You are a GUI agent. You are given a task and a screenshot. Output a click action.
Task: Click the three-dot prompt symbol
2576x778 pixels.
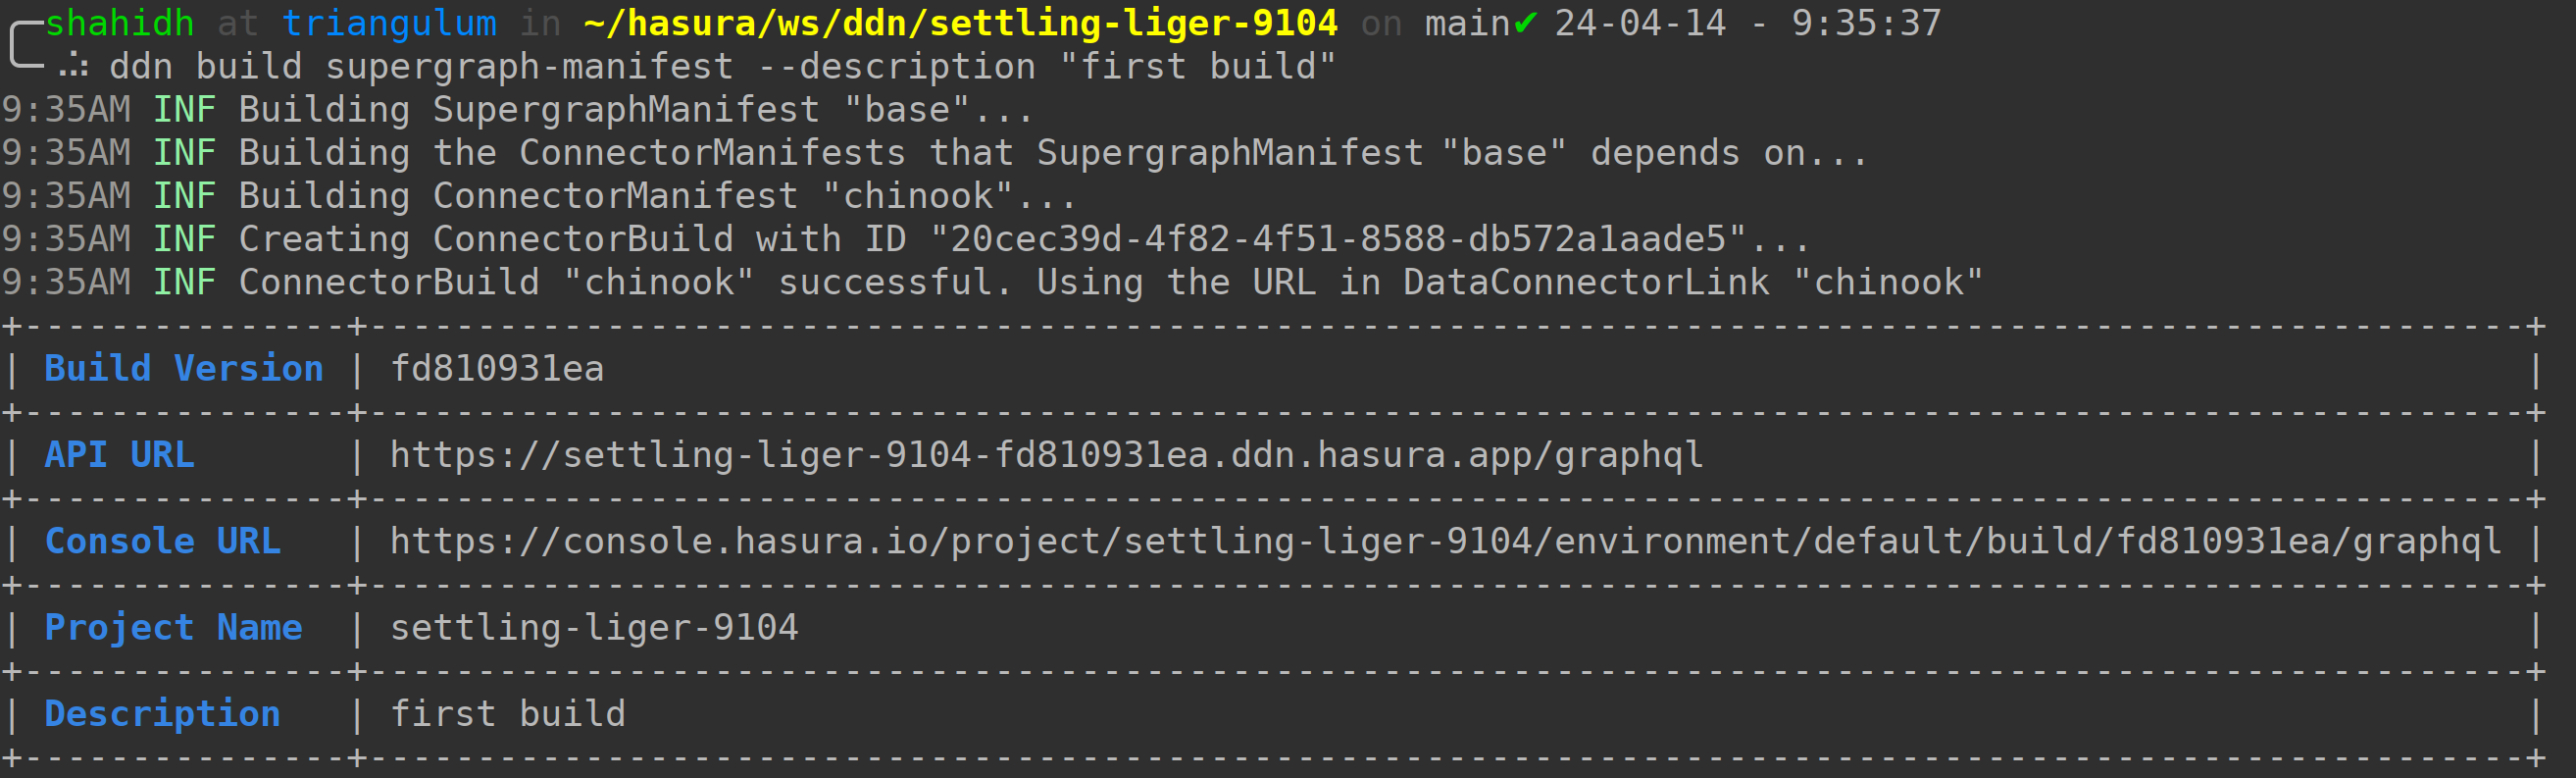[x=72, y=67]
